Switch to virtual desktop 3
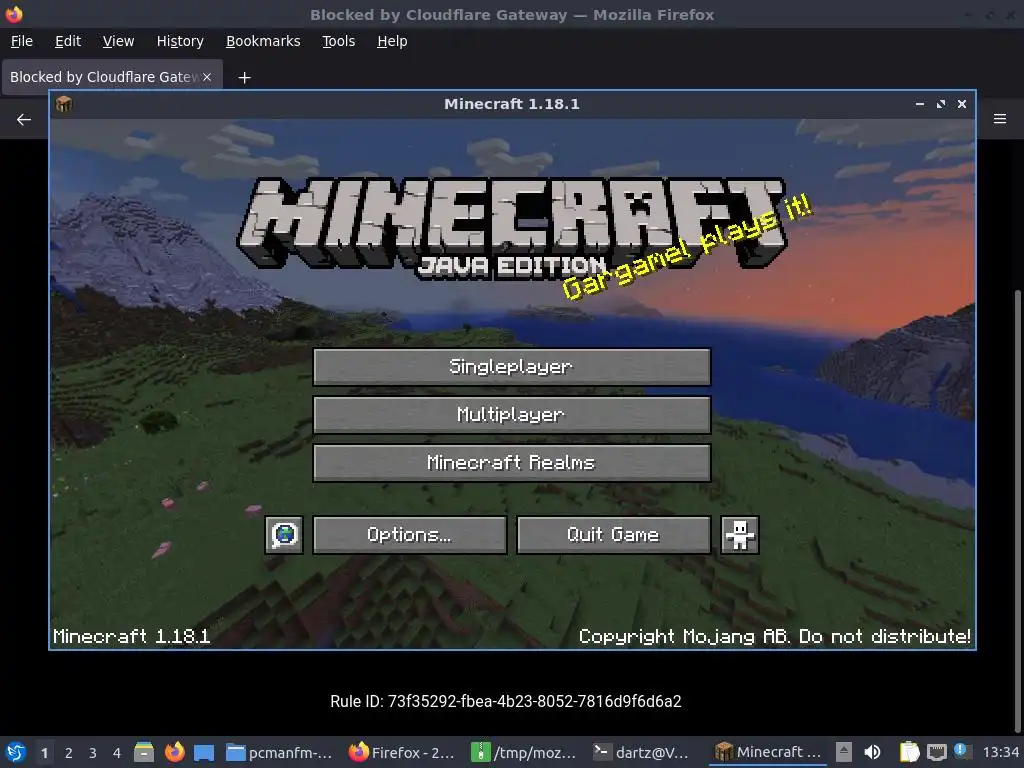The width and height of the screenshot is (1024, 768). (x=93, y=752)
